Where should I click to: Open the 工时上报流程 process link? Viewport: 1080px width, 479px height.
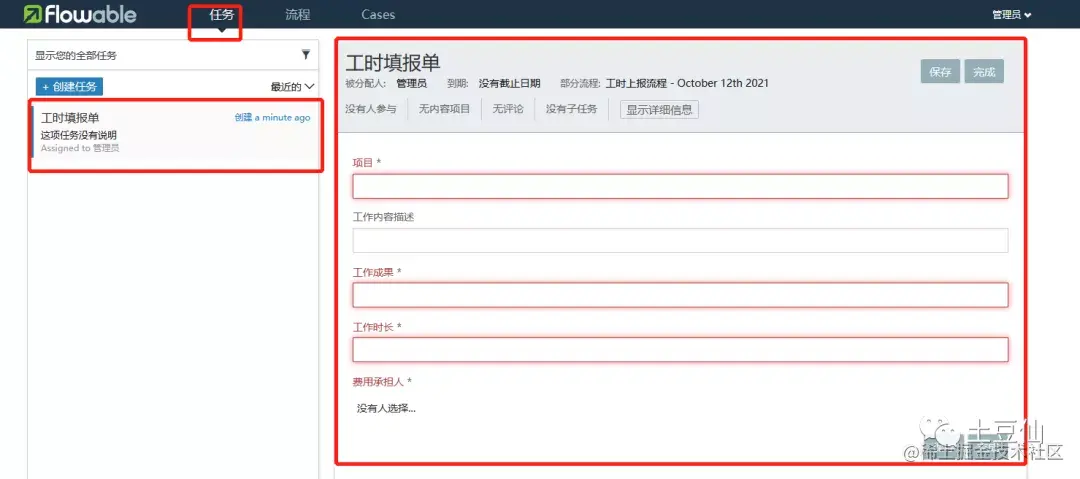[687, 83]
